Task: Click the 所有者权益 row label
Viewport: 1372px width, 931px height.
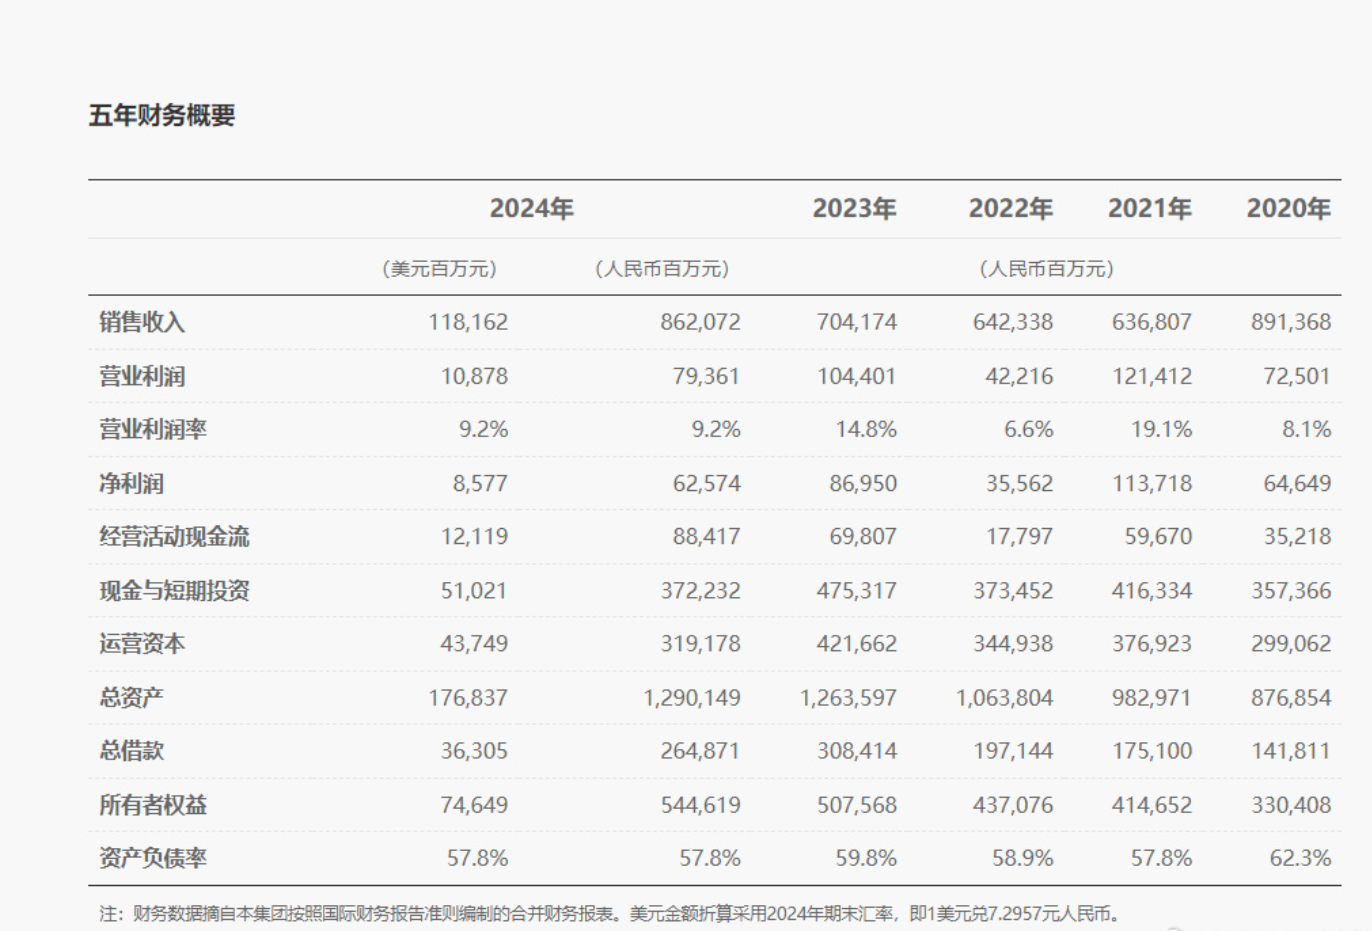Action: (153, 804)
